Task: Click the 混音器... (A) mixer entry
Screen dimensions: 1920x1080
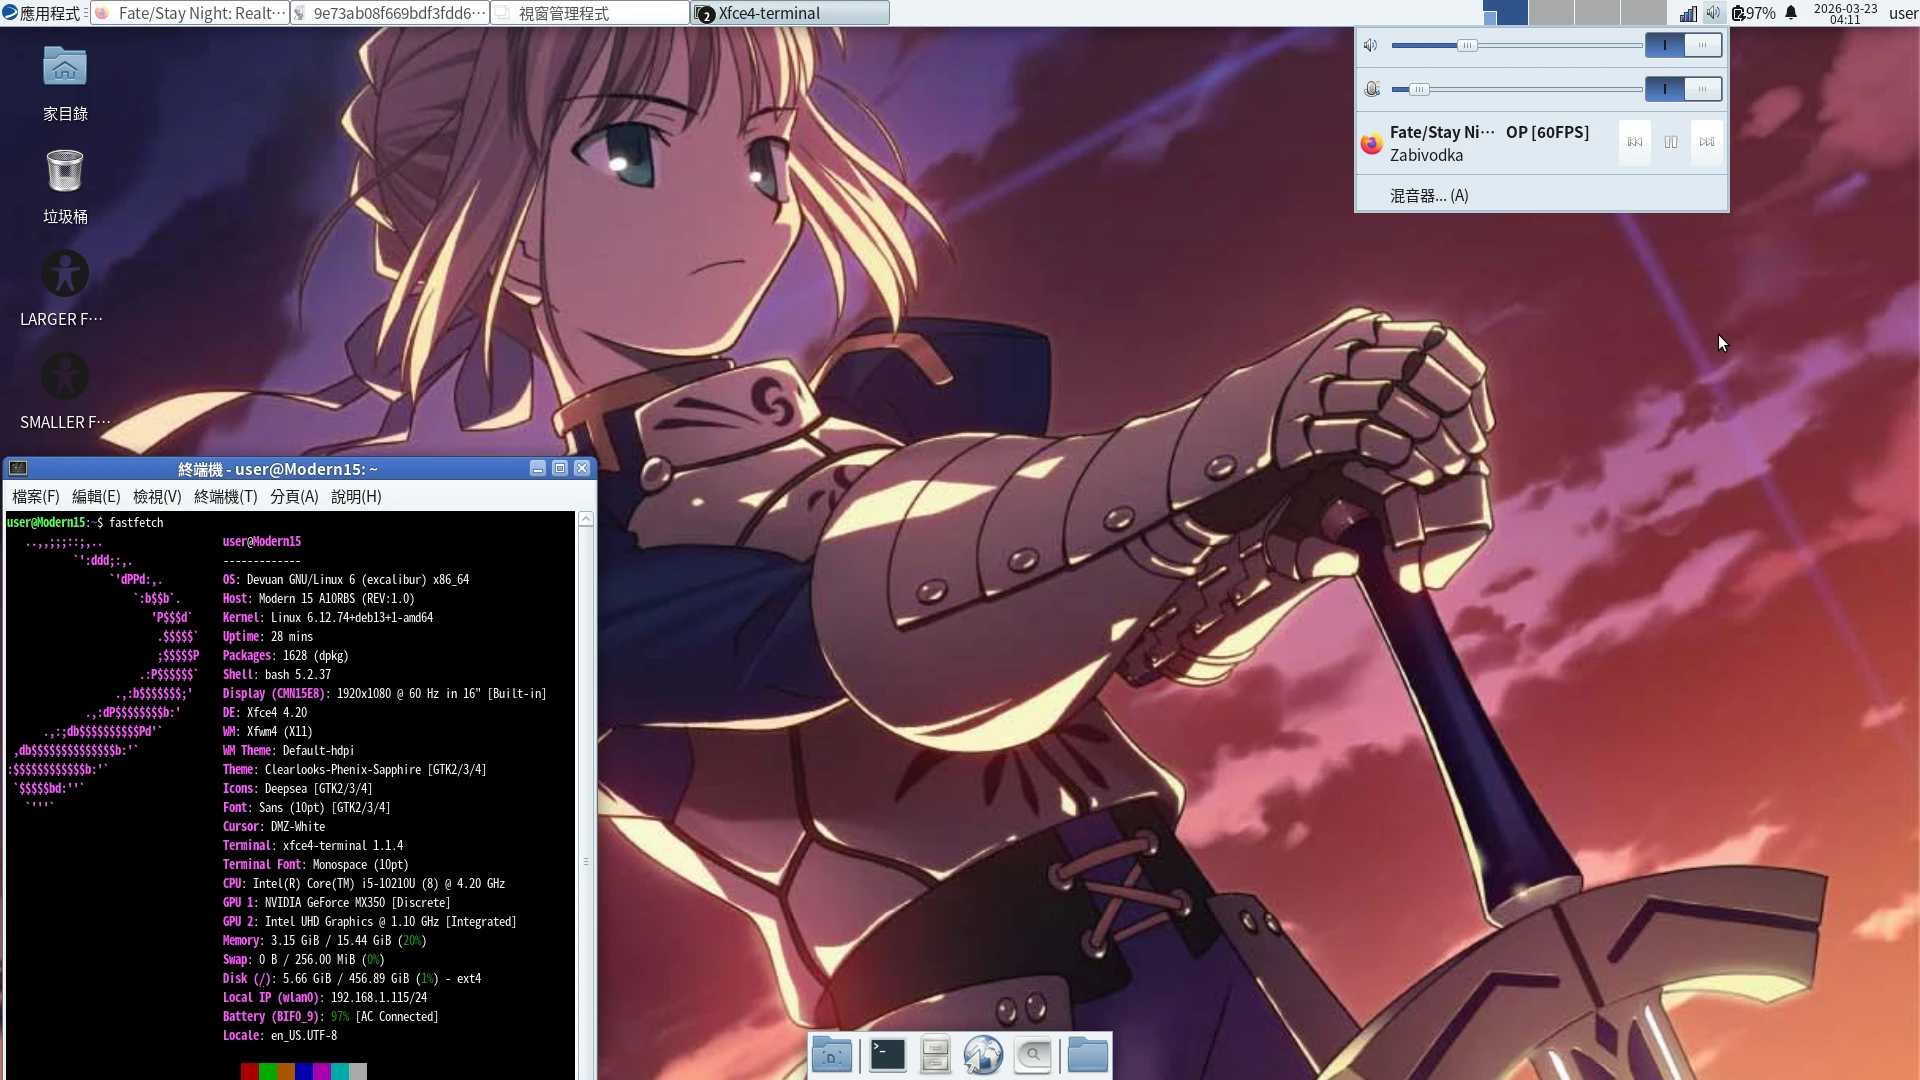Action: click(1429, 196)
